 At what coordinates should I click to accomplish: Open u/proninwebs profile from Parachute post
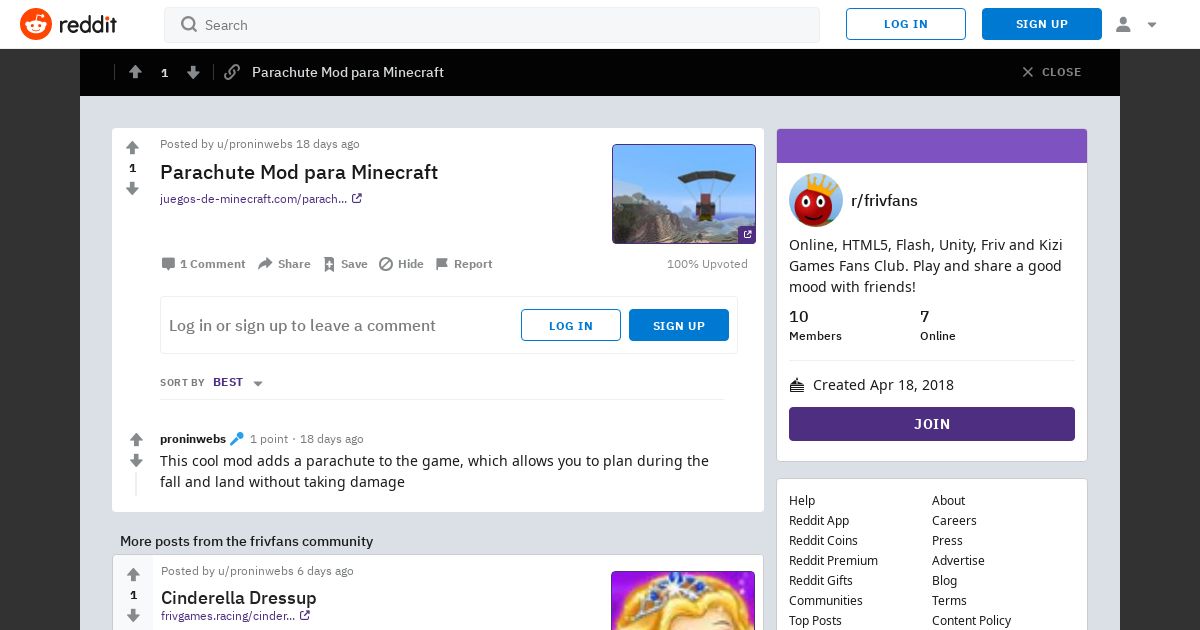[x=255, y=144]
